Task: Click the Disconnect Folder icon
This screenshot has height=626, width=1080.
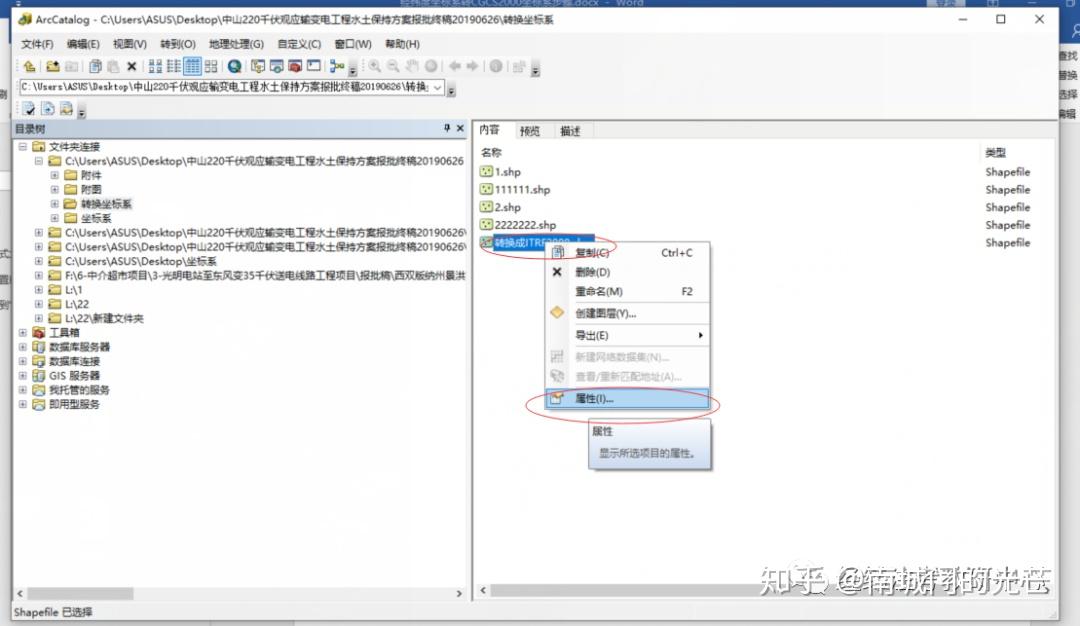Action: click(x=72, y=66)
